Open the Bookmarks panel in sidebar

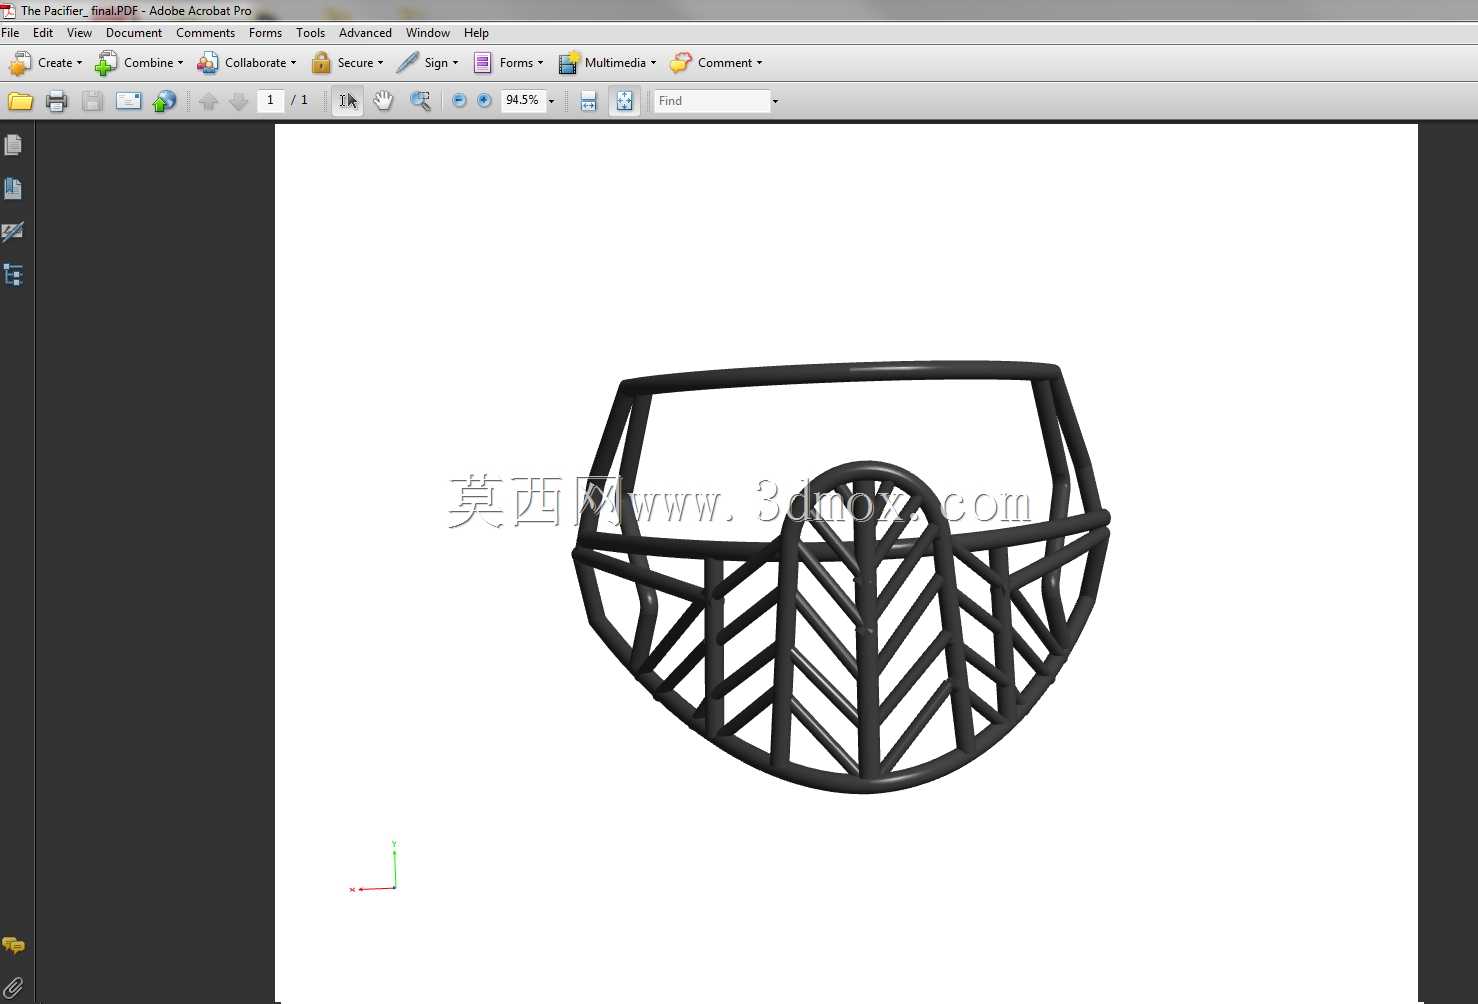tap(14, 188)
